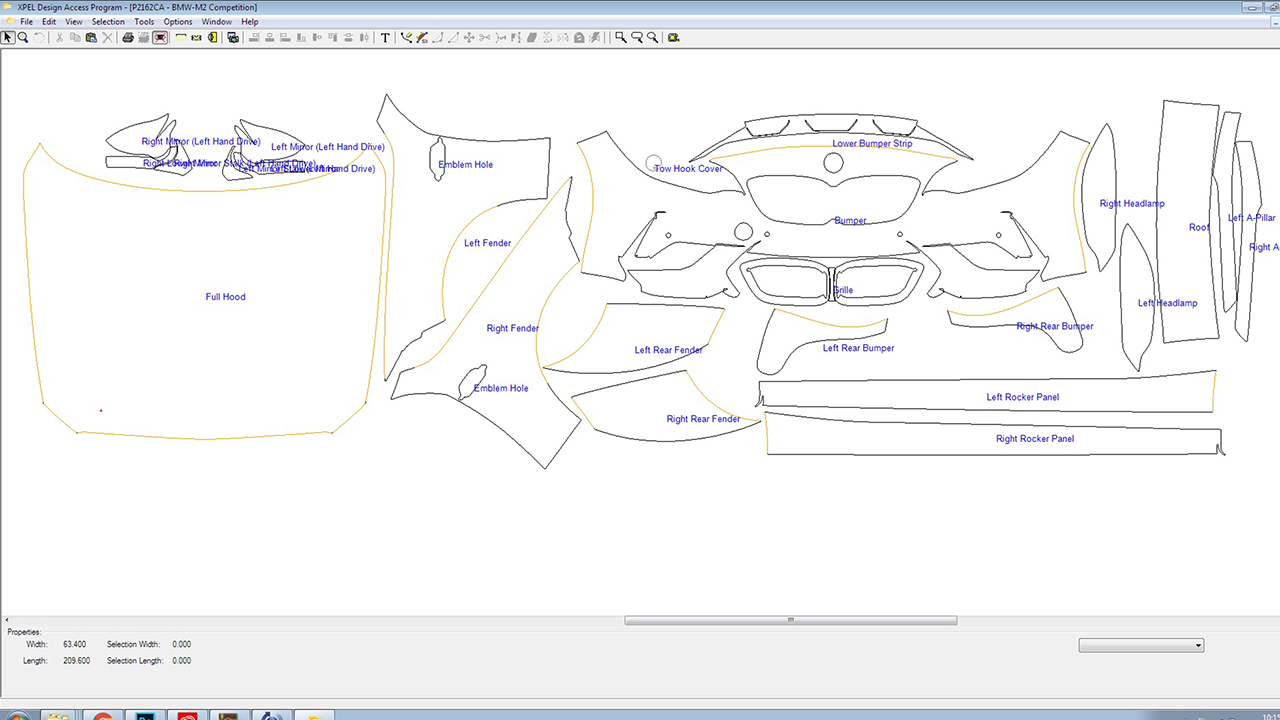
Task: Click the Roof pattern label
Action: tap(1199, 227)
